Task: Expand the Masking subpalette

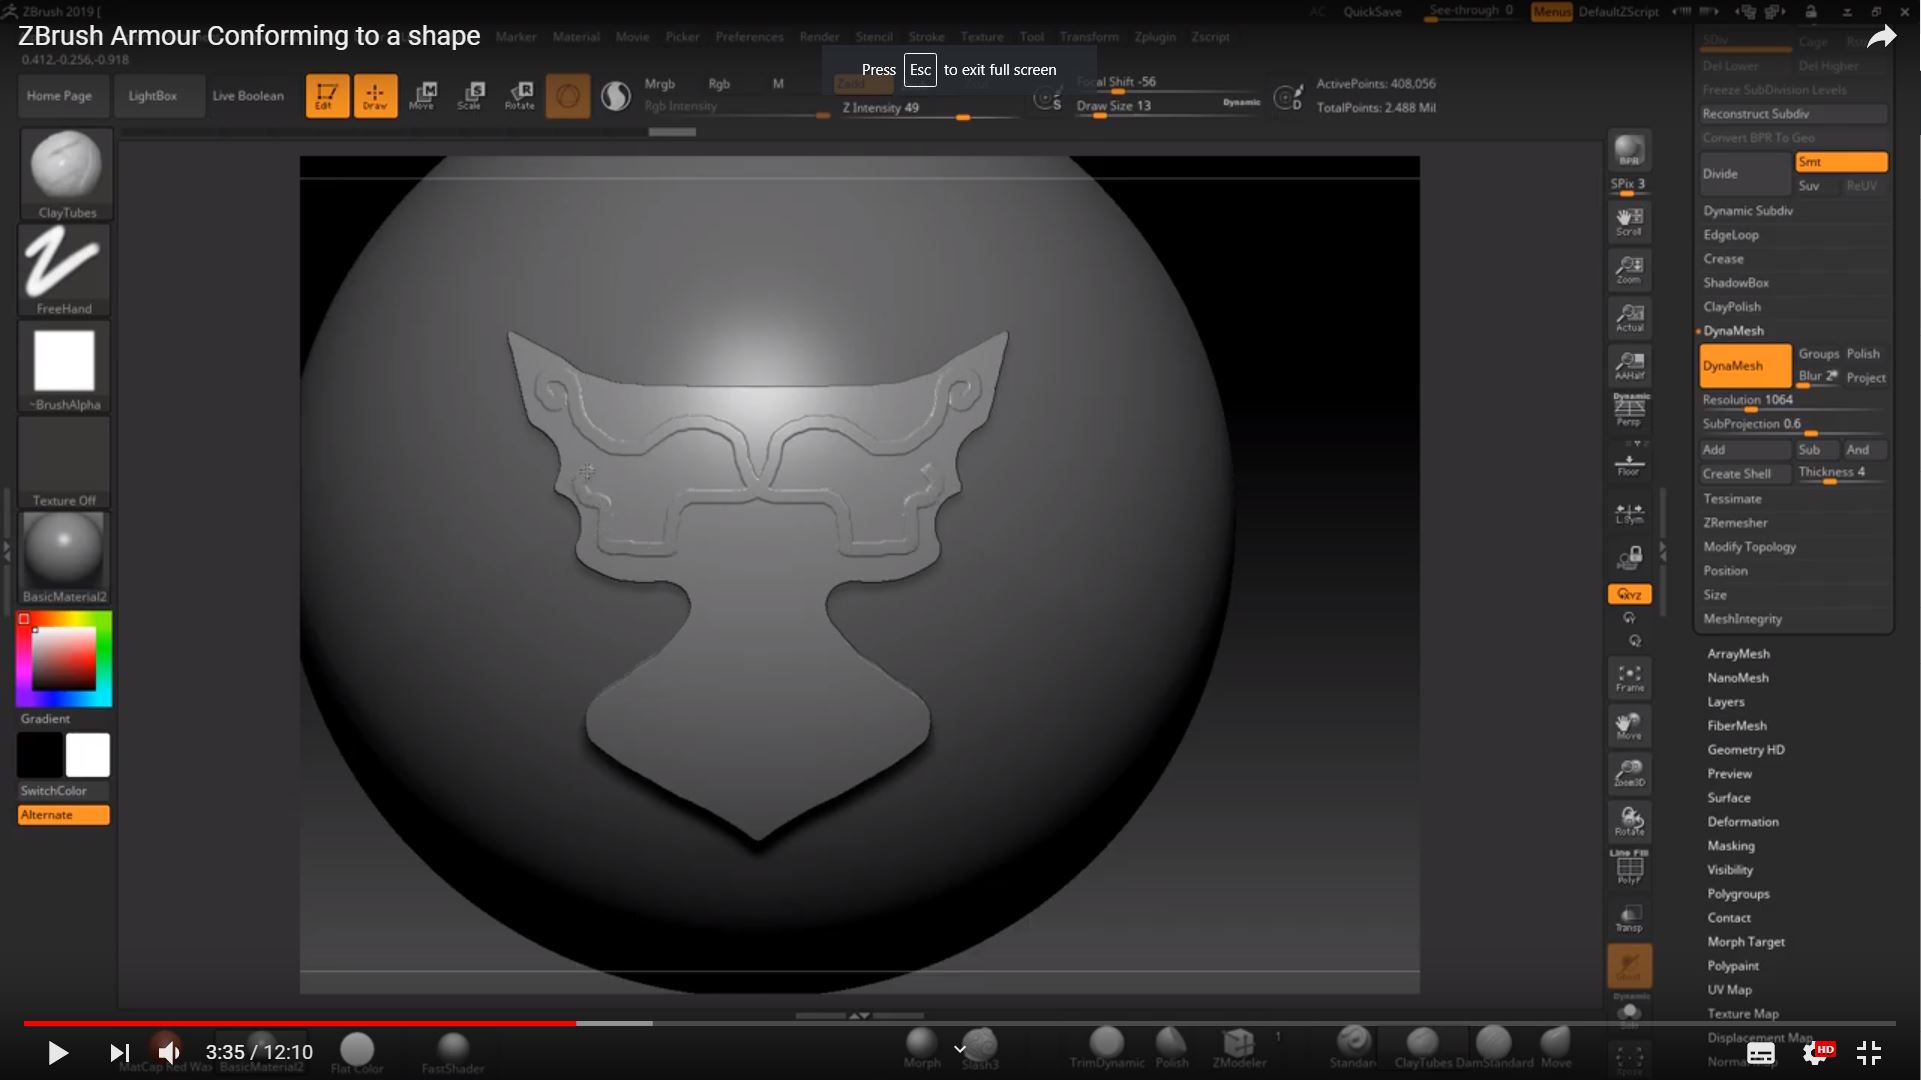Action: [x=1731, y=846]
